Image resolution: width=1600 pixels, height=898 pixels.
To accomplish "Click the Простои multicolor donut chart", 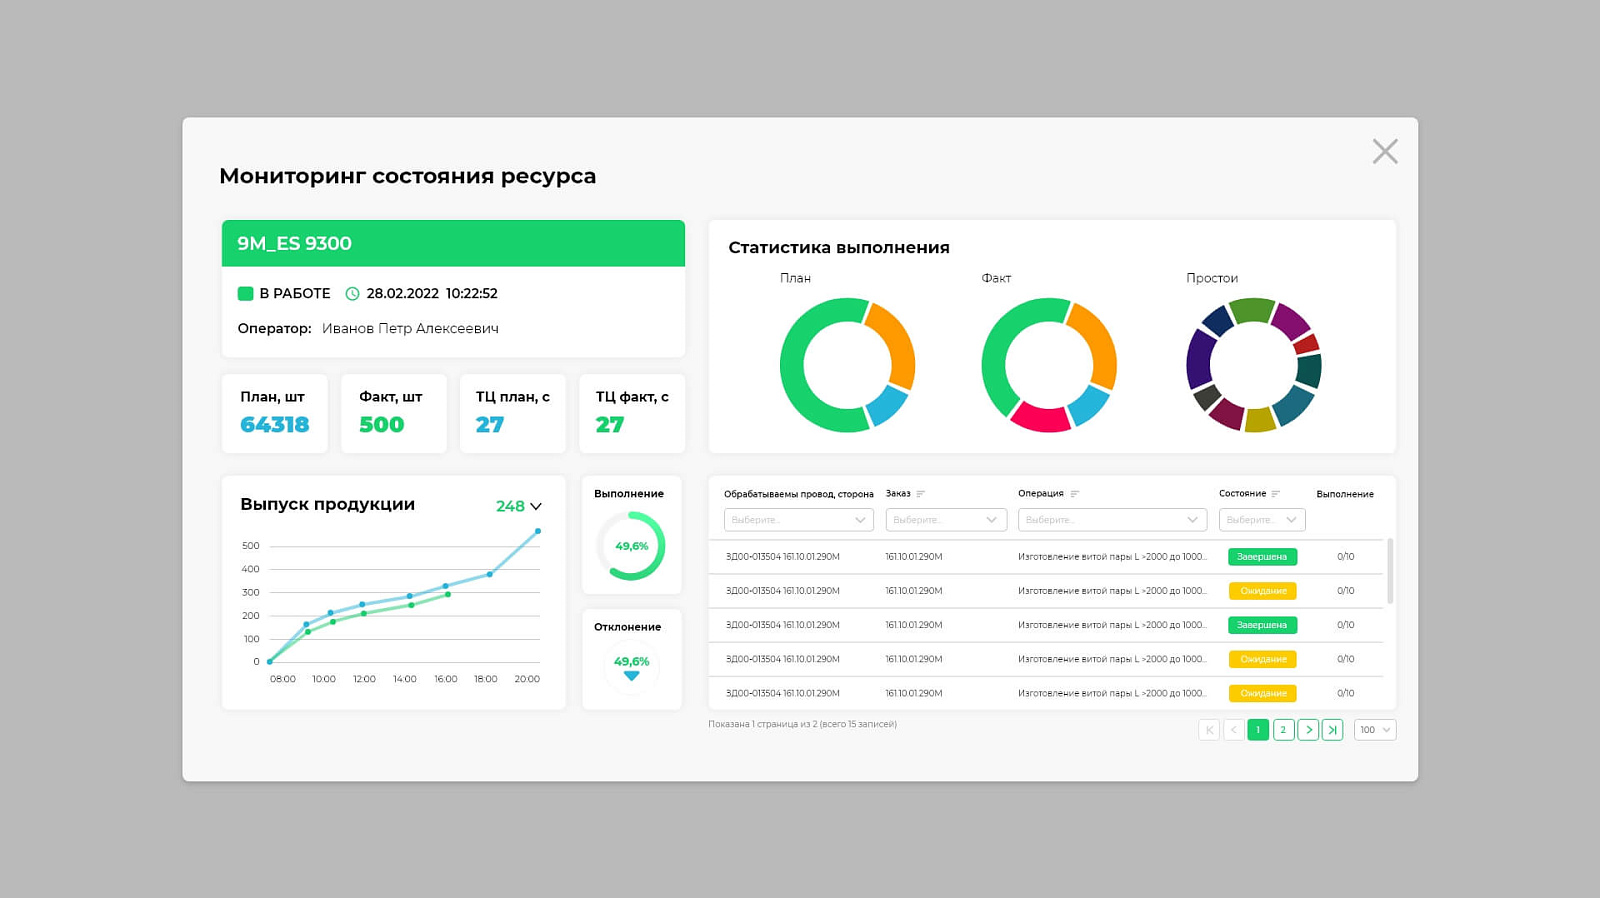I will [x=1254, y=365].
